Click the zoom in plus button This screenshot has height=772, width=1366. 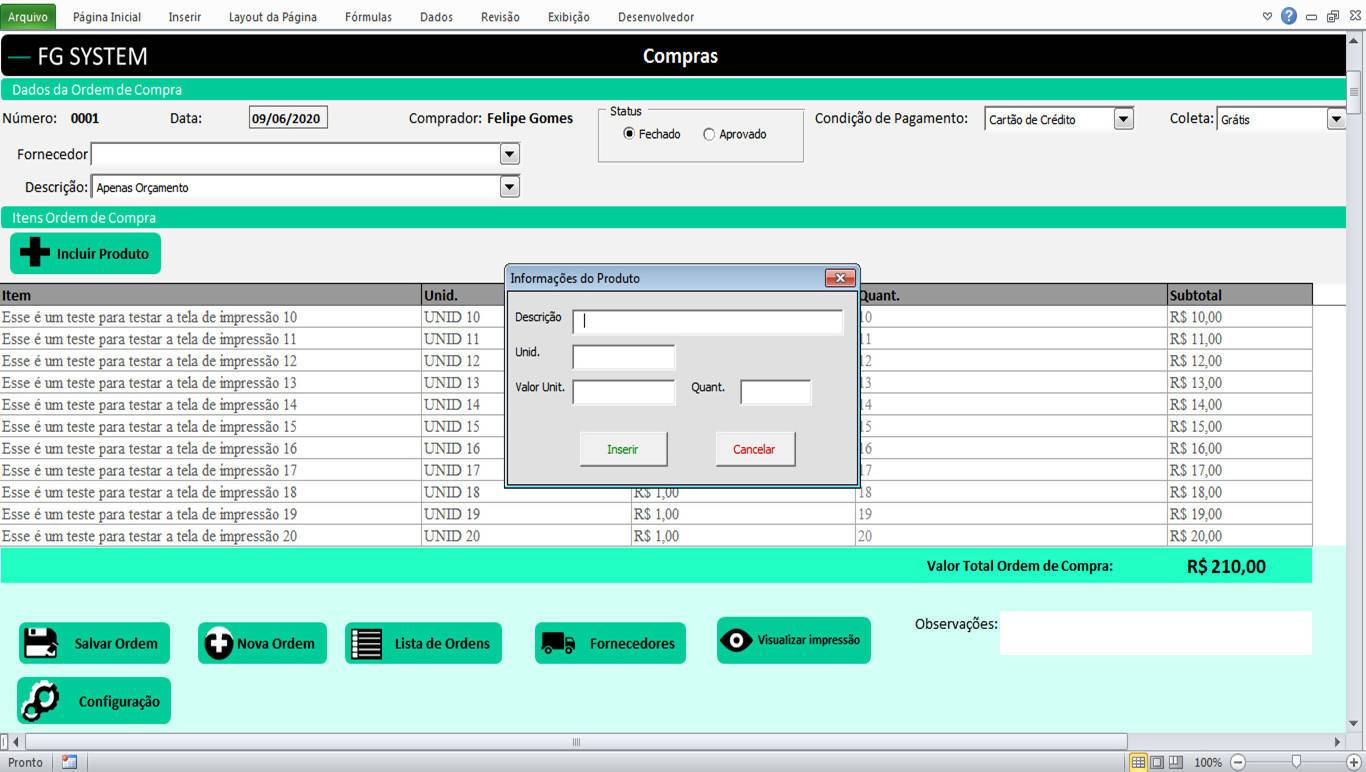[x=1354, y=762]
